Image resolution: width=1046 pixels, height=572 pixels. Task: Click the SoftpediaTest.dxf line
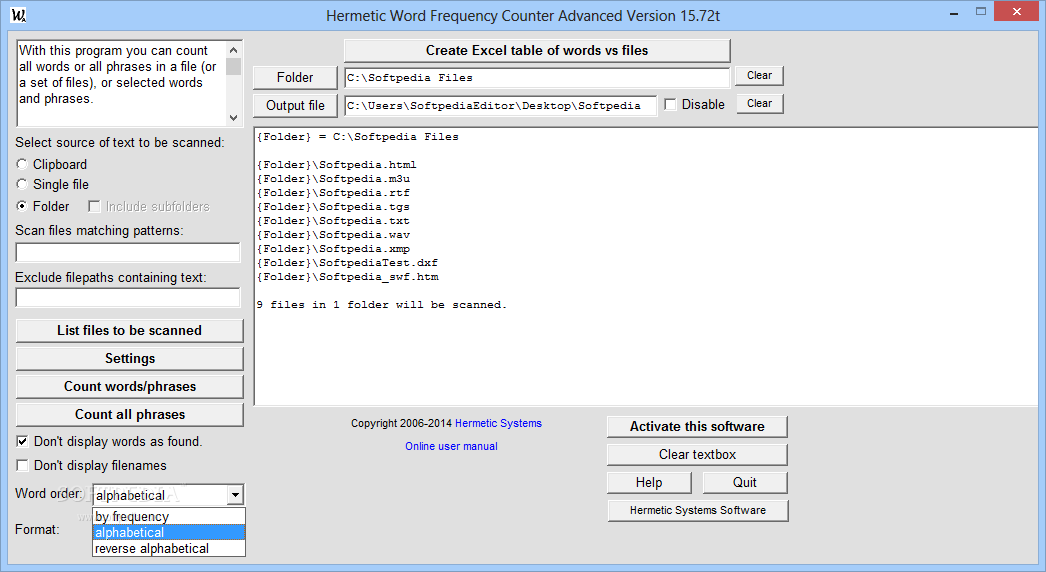[x=348, y=263]
